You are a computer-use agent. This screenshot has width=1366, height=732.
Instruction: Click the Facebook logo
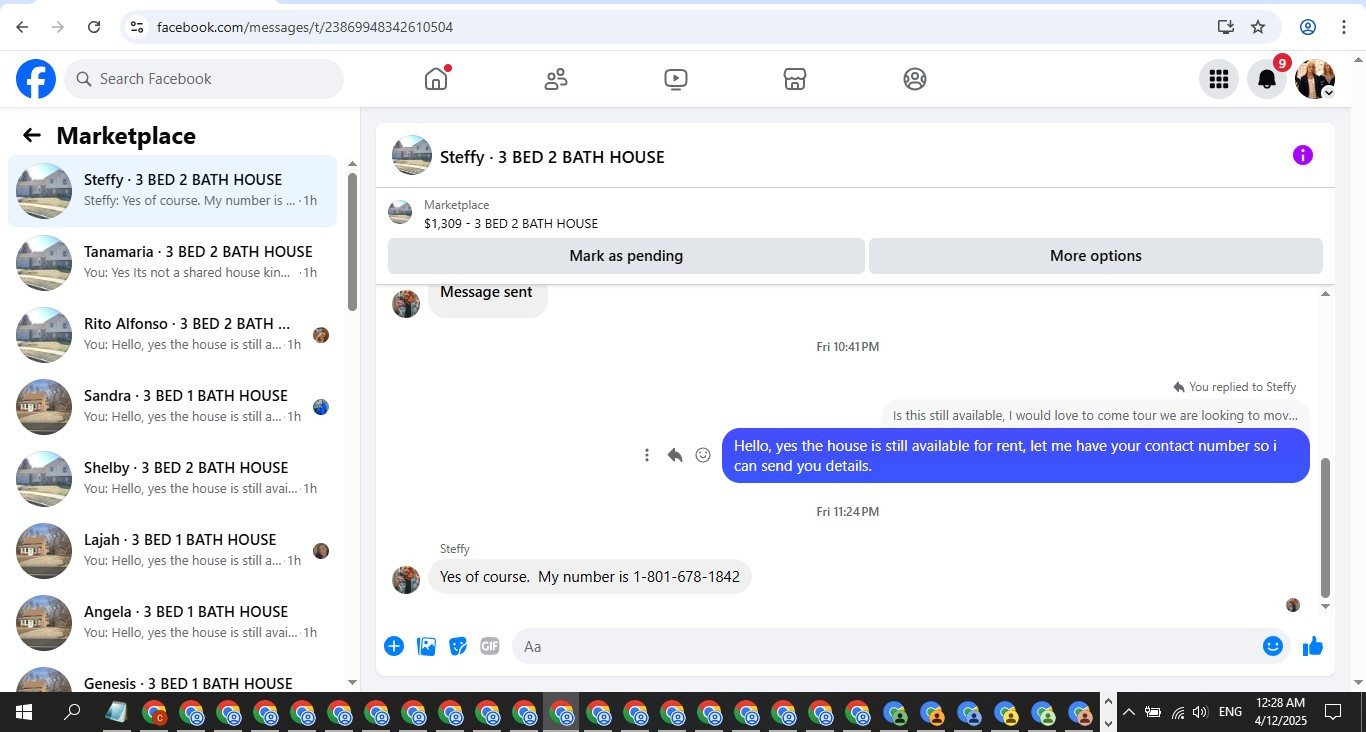(x=36, y=79)
